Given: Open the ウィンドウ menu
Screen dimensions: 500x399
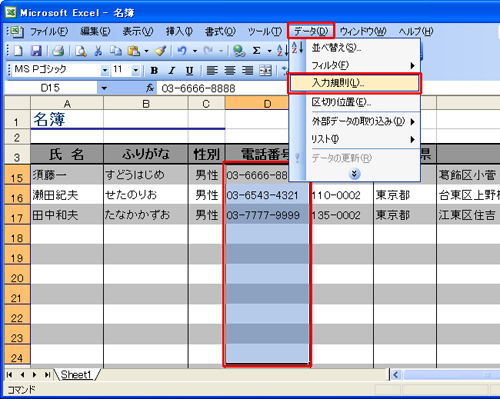Looking at the screenshot, I should [363, 32].
